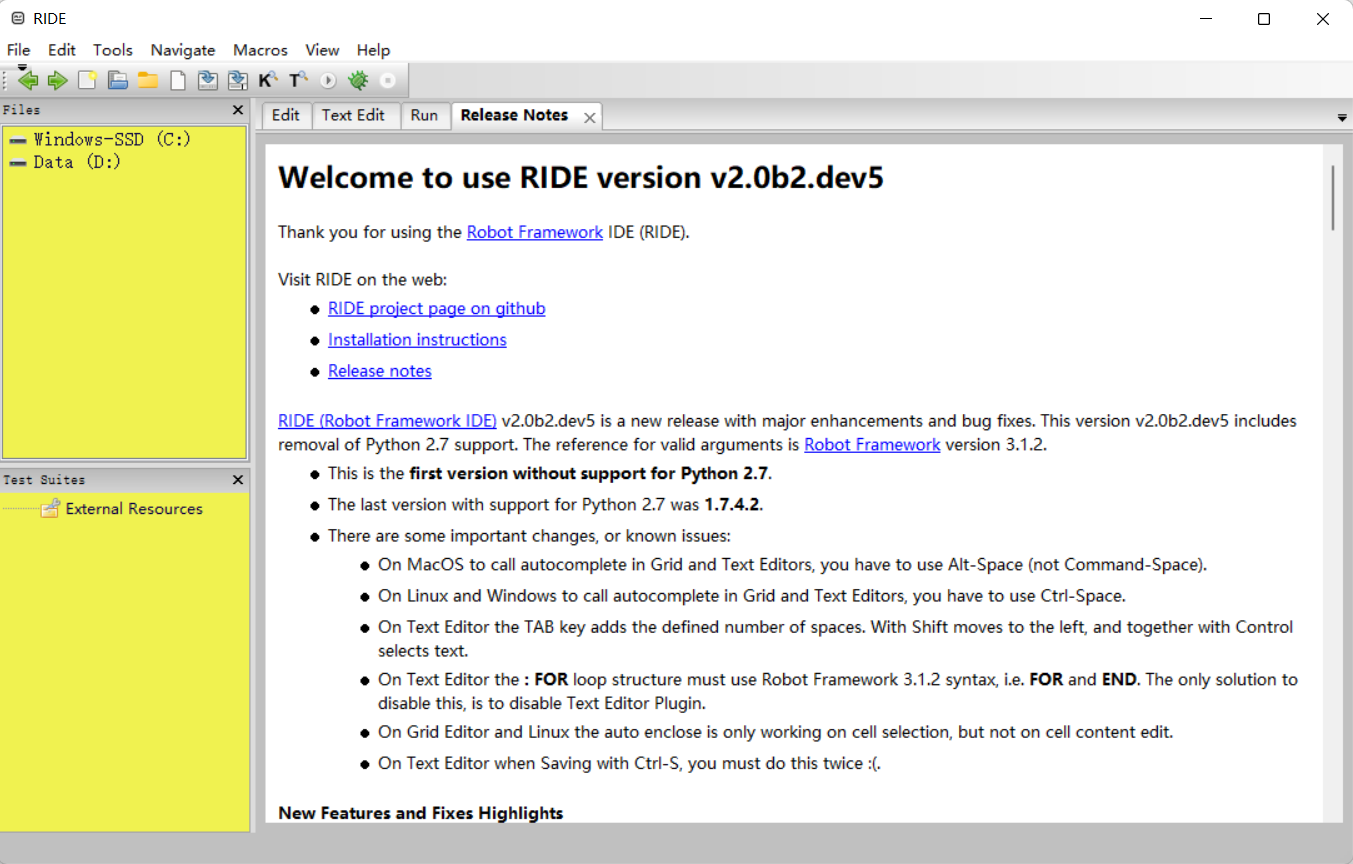The image size is (1353, 864).
Task: Run tests in debug mode via bug icon
Action: click(358, 80)
